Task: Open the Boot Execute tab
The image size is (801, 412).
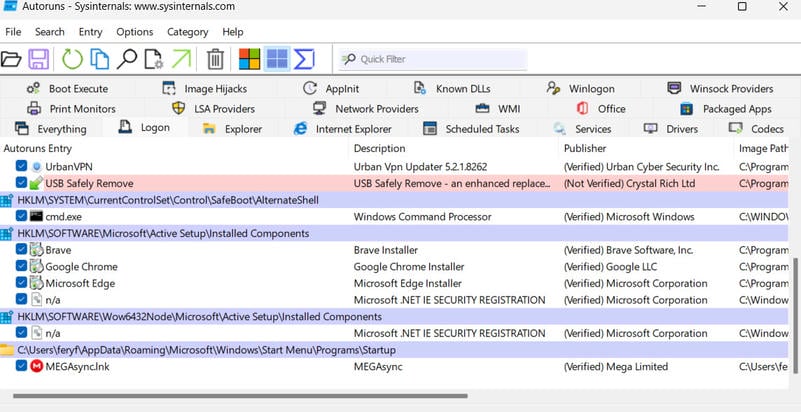Action: coord(67,89)
